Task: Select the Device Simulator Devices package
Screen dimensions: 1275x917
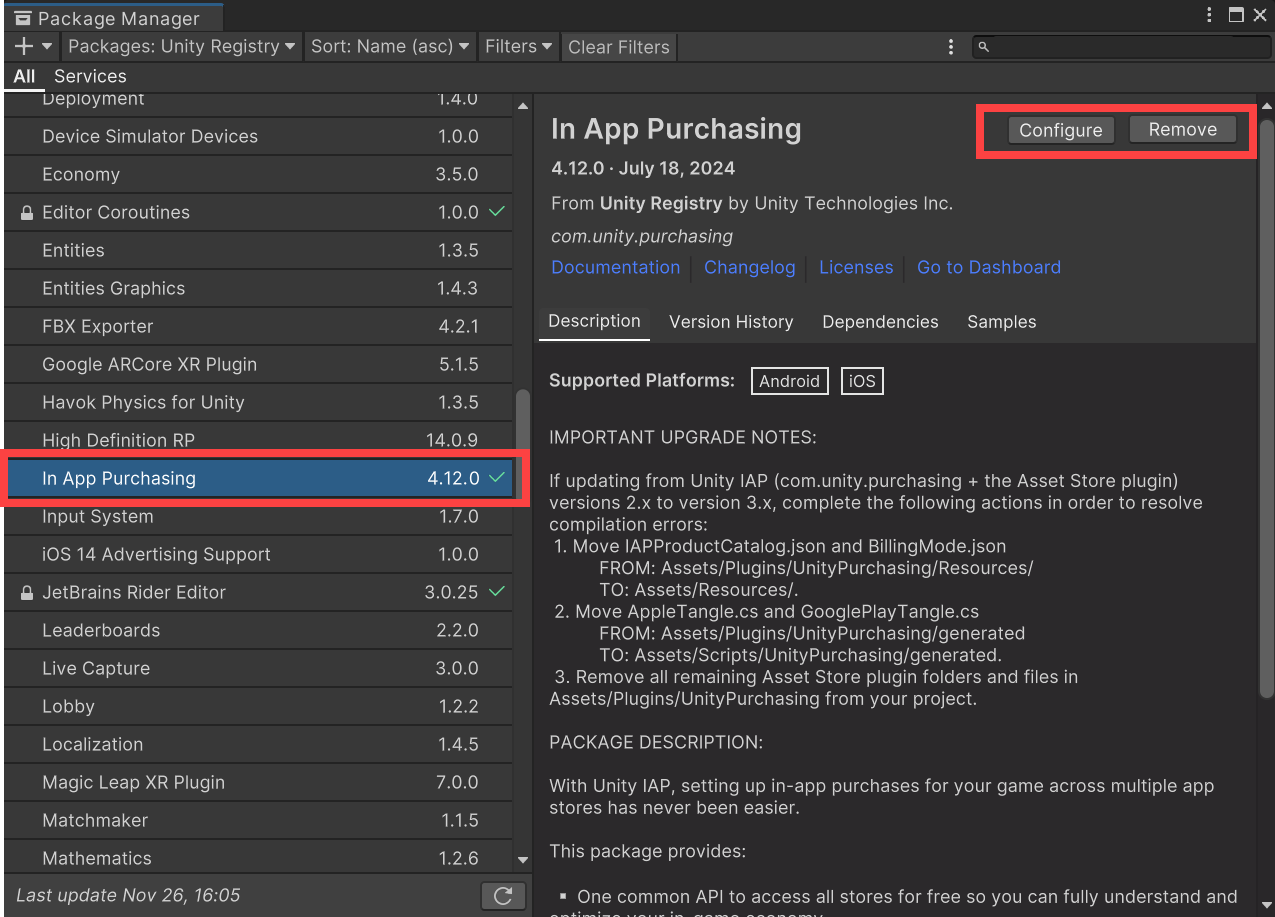Action: [258, 137]
